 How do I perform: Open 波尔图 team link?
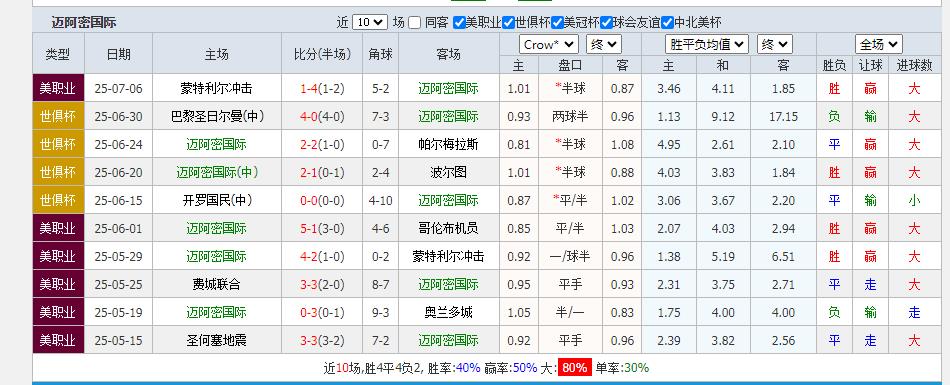click(448, 172)
